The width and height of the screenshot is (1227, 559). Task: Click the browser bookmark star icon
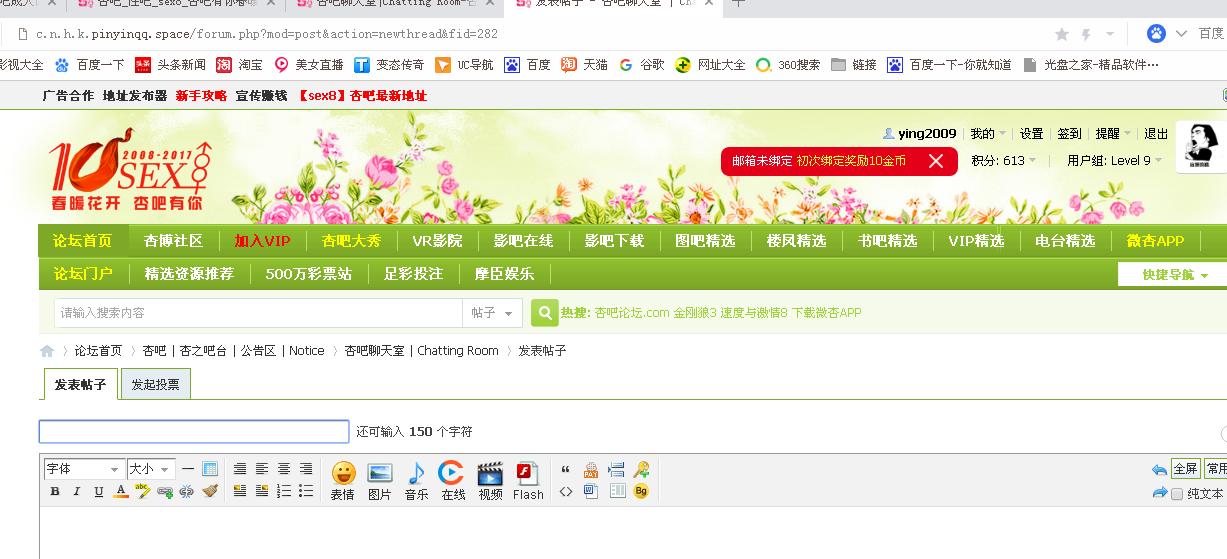coord(1062,34)
